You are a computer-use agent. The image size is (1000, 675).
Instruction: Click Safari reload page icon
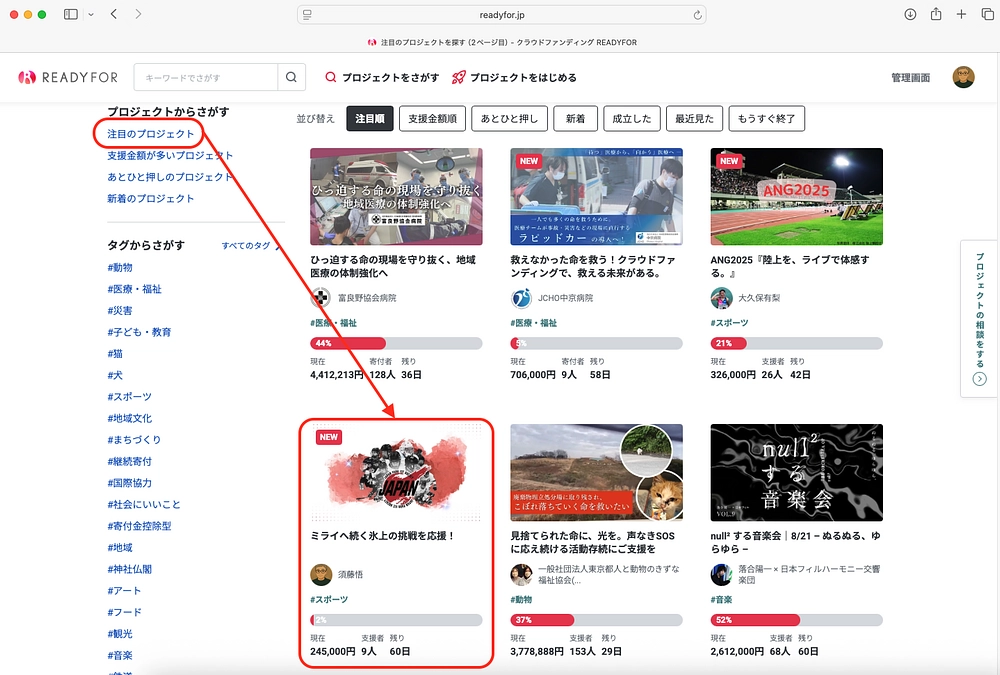point(697,15)
